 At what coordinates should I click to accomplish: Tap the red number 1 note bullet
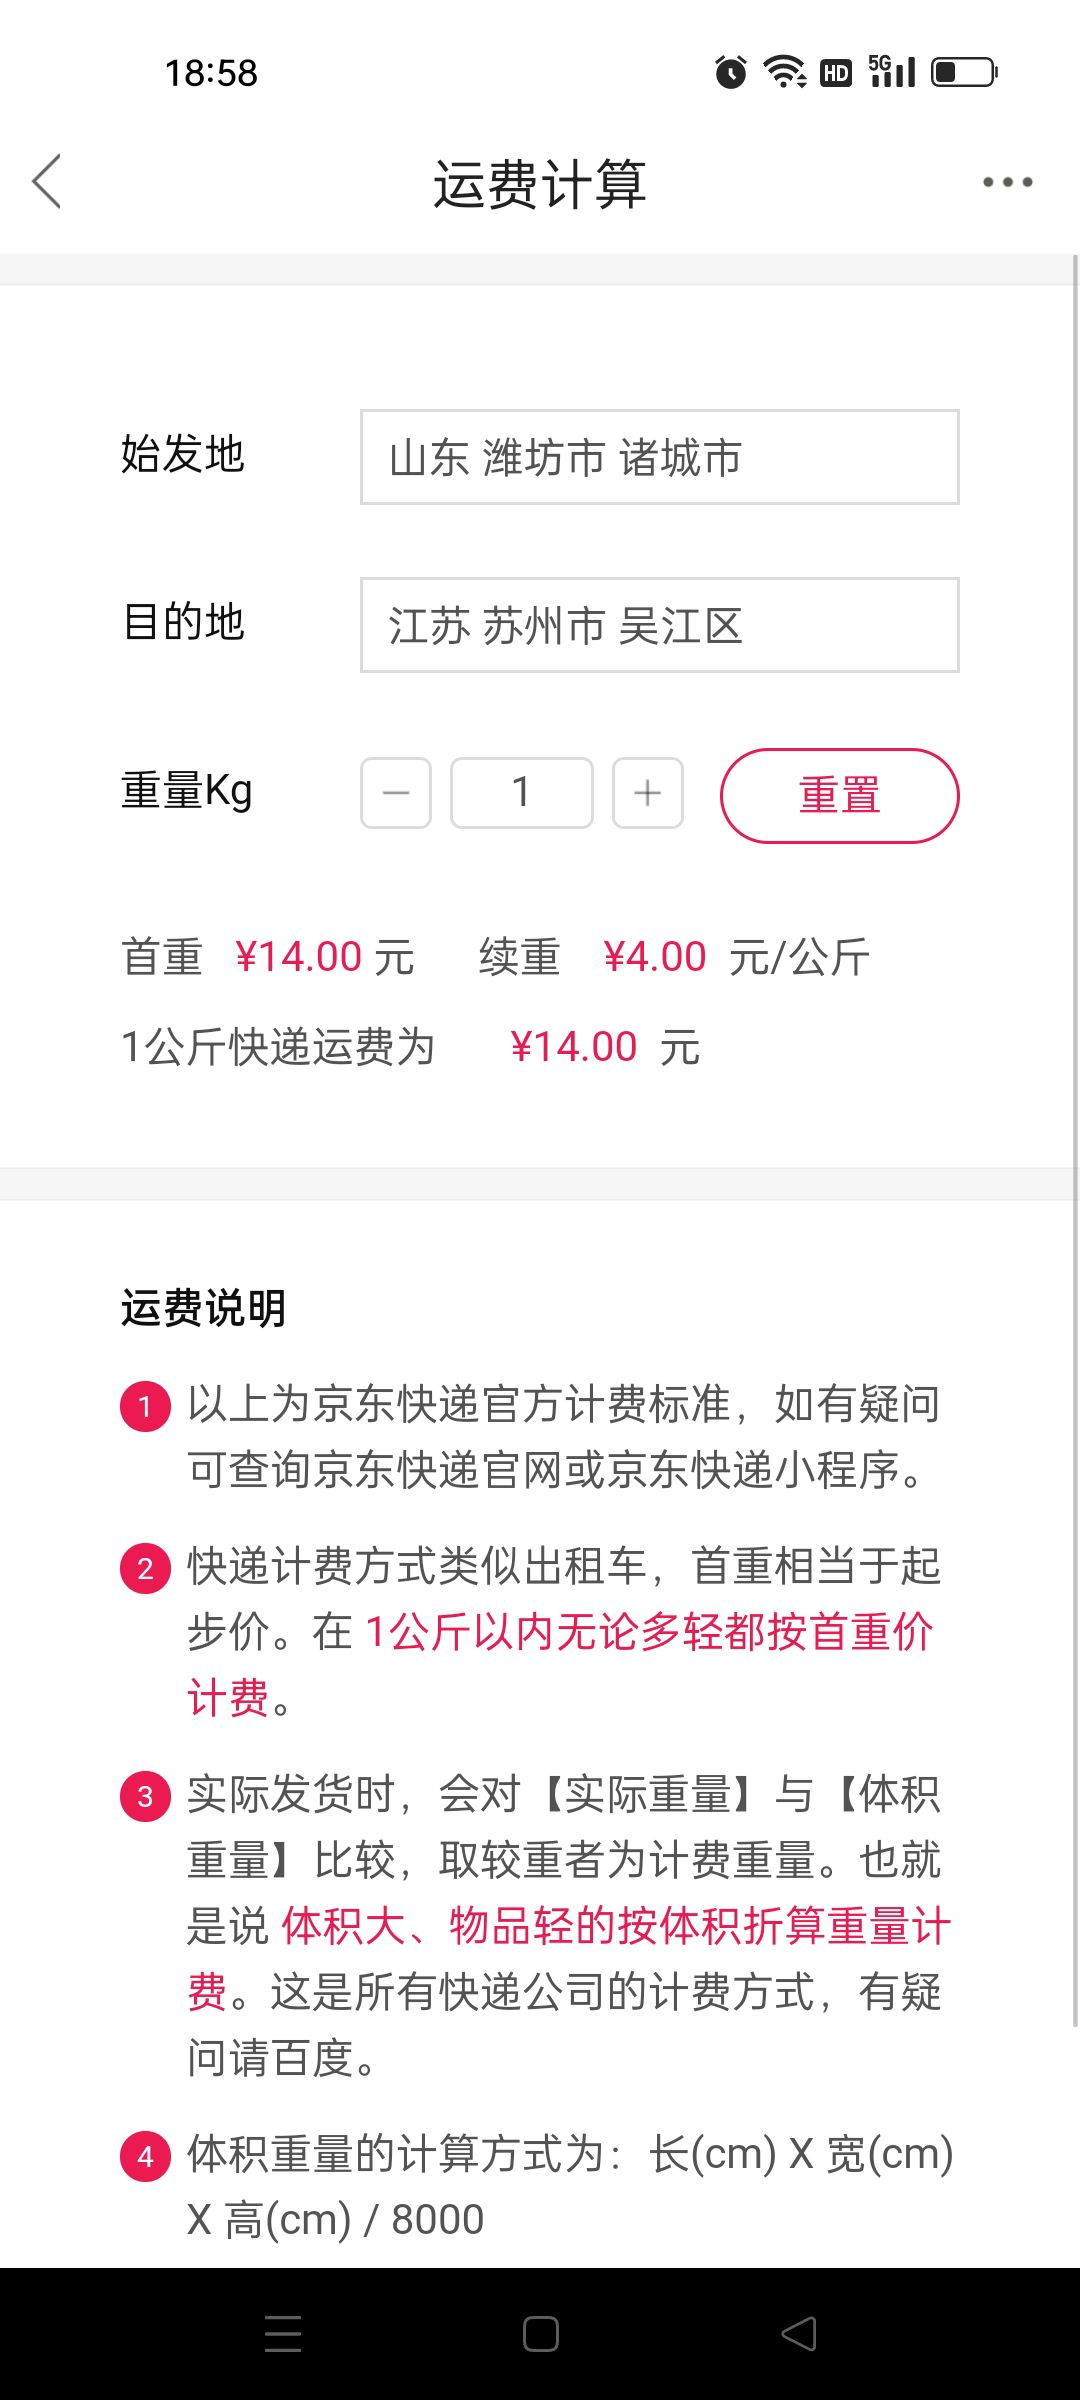point(145,1406)
